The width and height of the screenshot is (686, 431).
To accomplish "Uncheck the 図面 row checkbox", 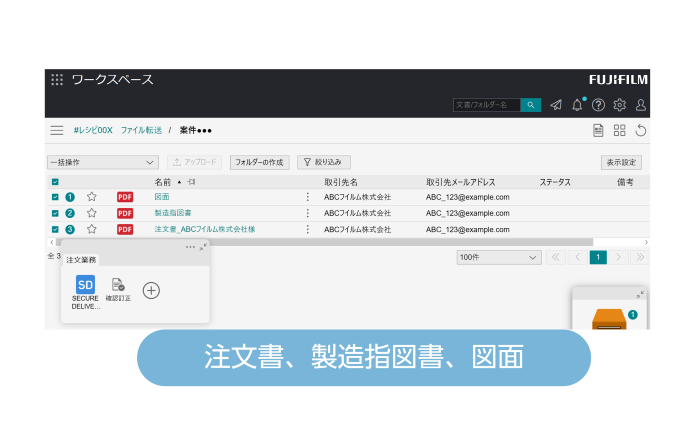I will 55,197.
